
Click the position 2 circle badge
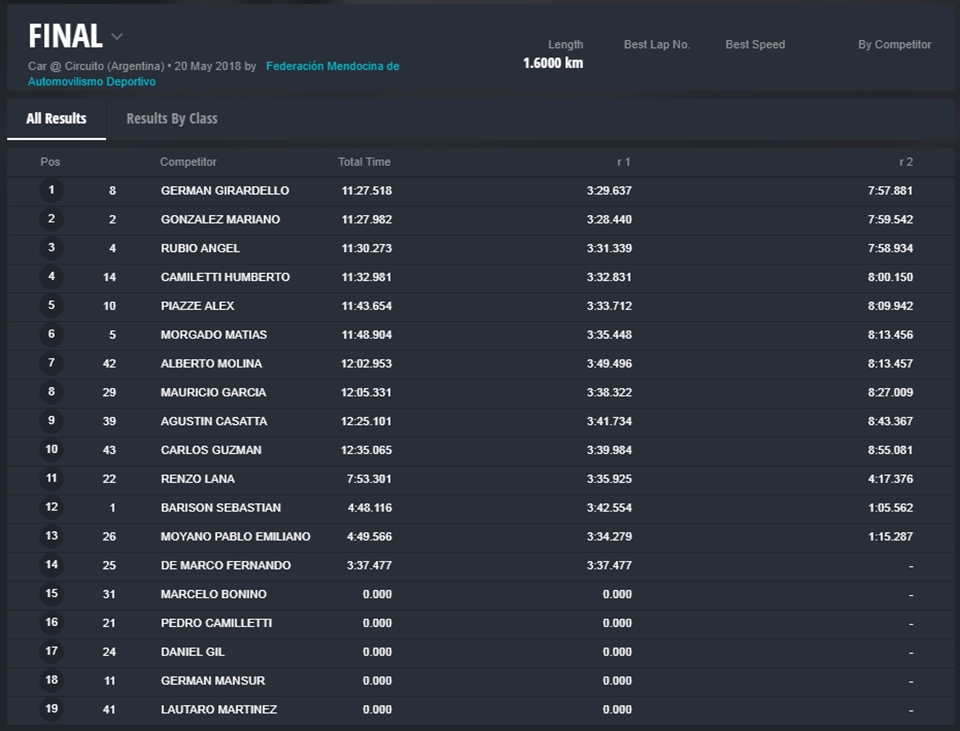tap(51, 219)
